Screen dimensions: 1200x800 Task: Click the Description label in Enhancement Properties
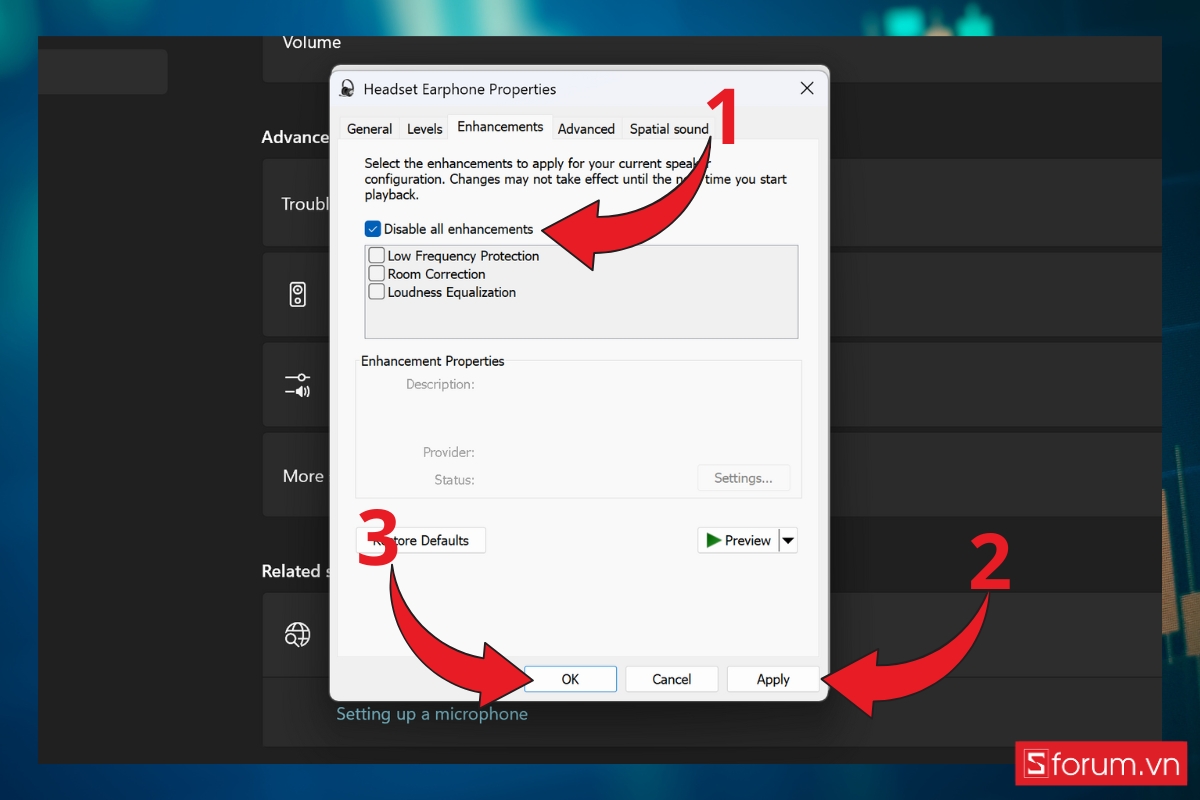440,384
